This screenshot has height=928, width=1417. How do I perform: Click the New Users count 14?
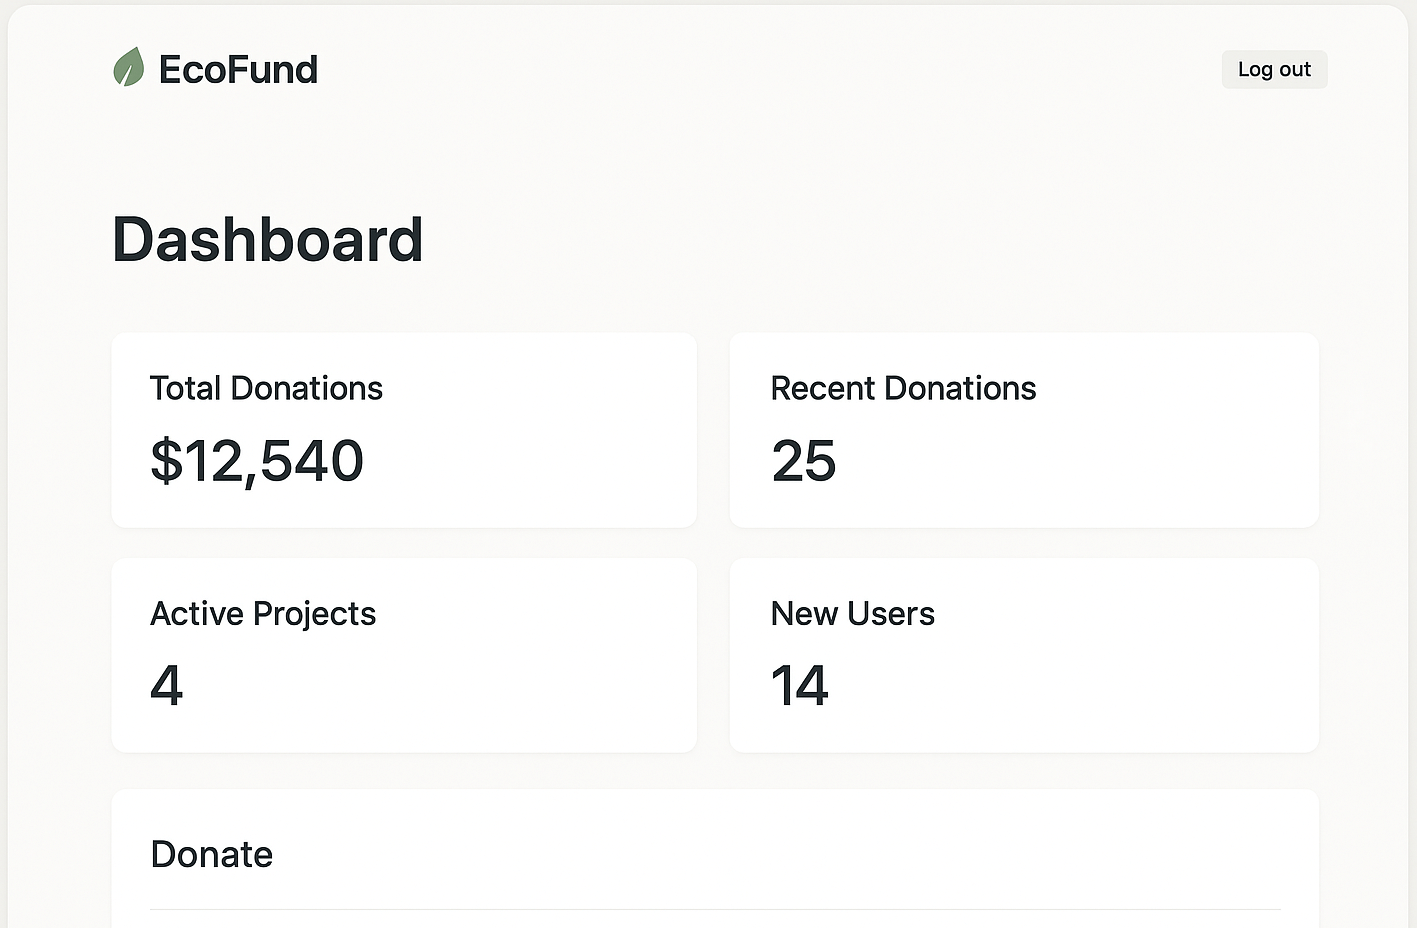[x=799, y=686]
